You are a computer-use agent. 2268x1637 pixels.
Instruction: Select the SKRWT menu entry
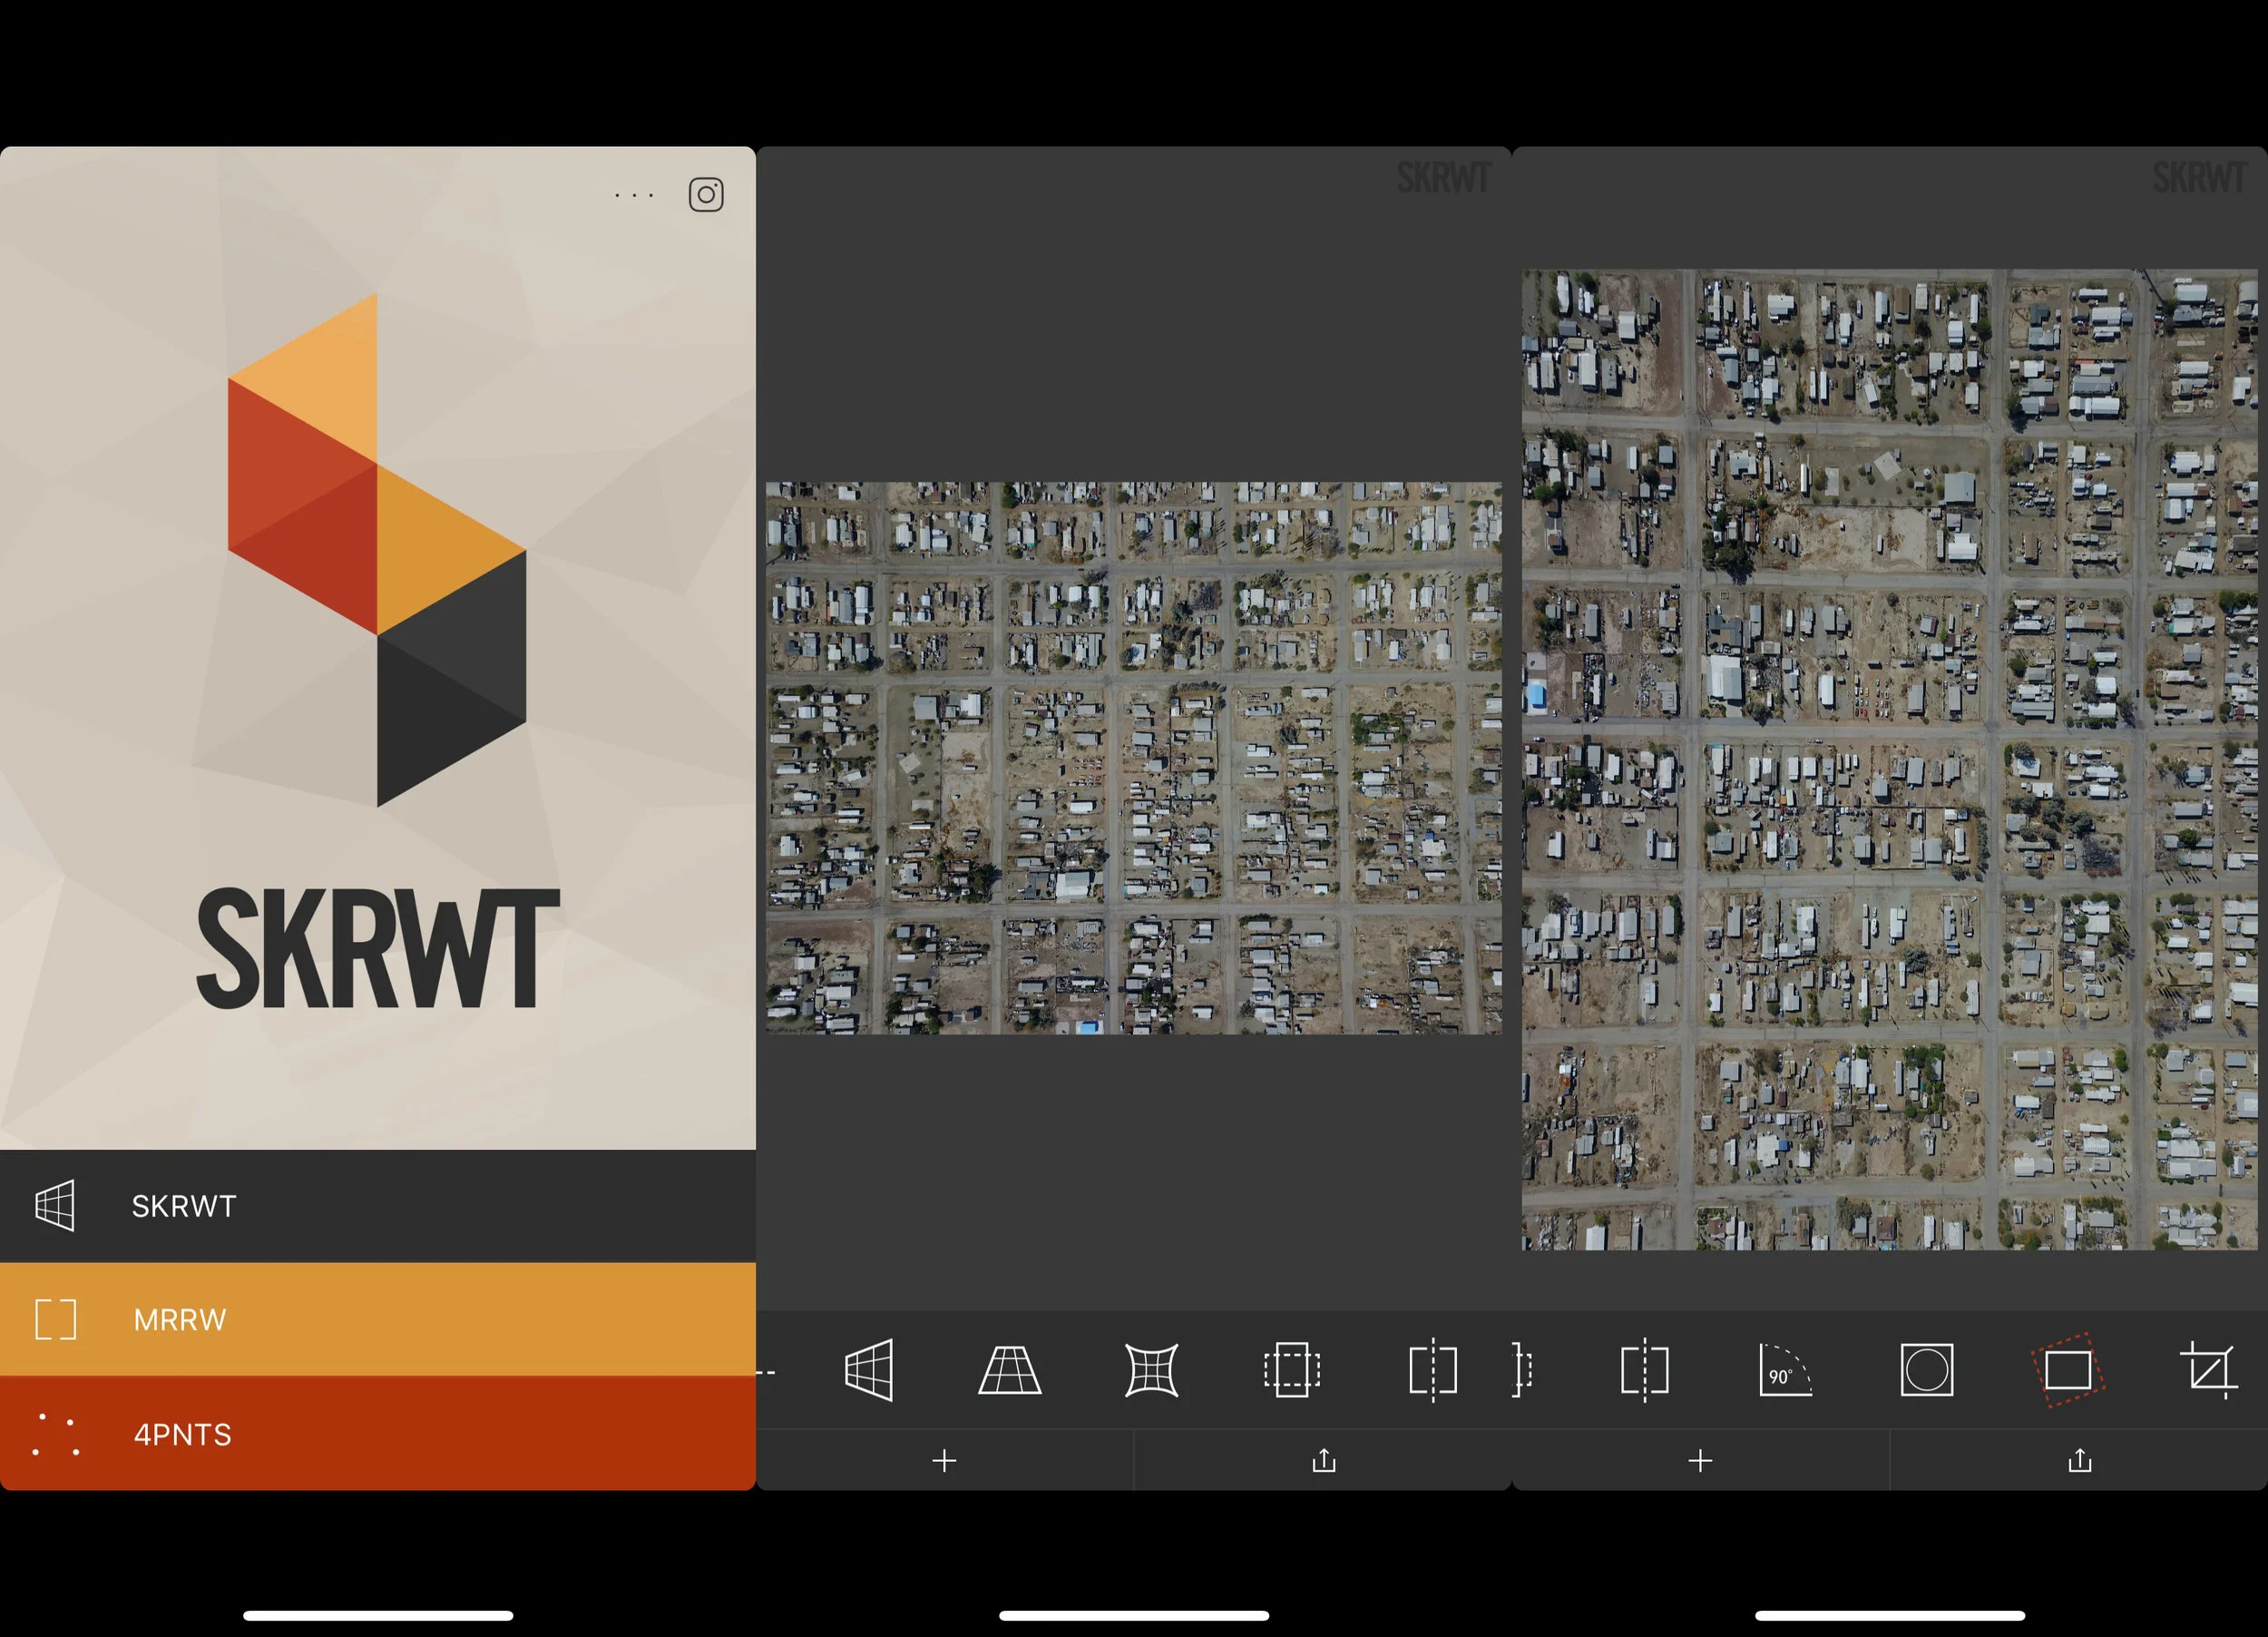click(378, 1206)
